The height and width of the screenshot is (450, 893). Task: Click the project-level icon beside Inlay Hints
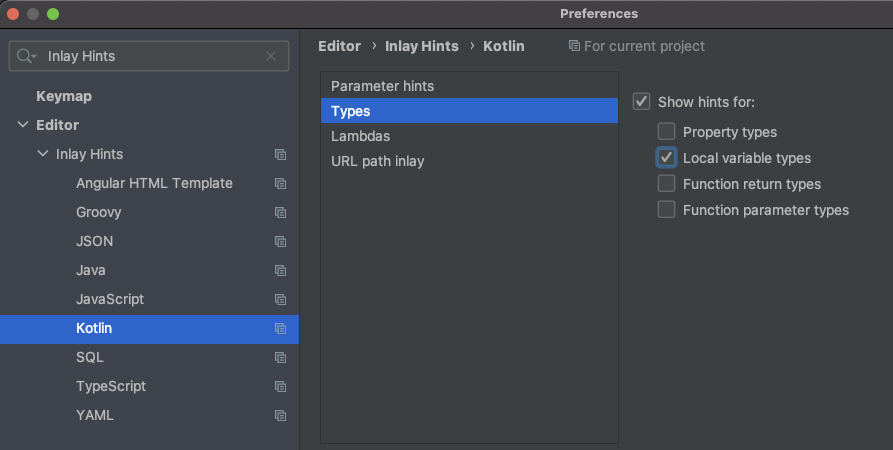pos(280,155)
